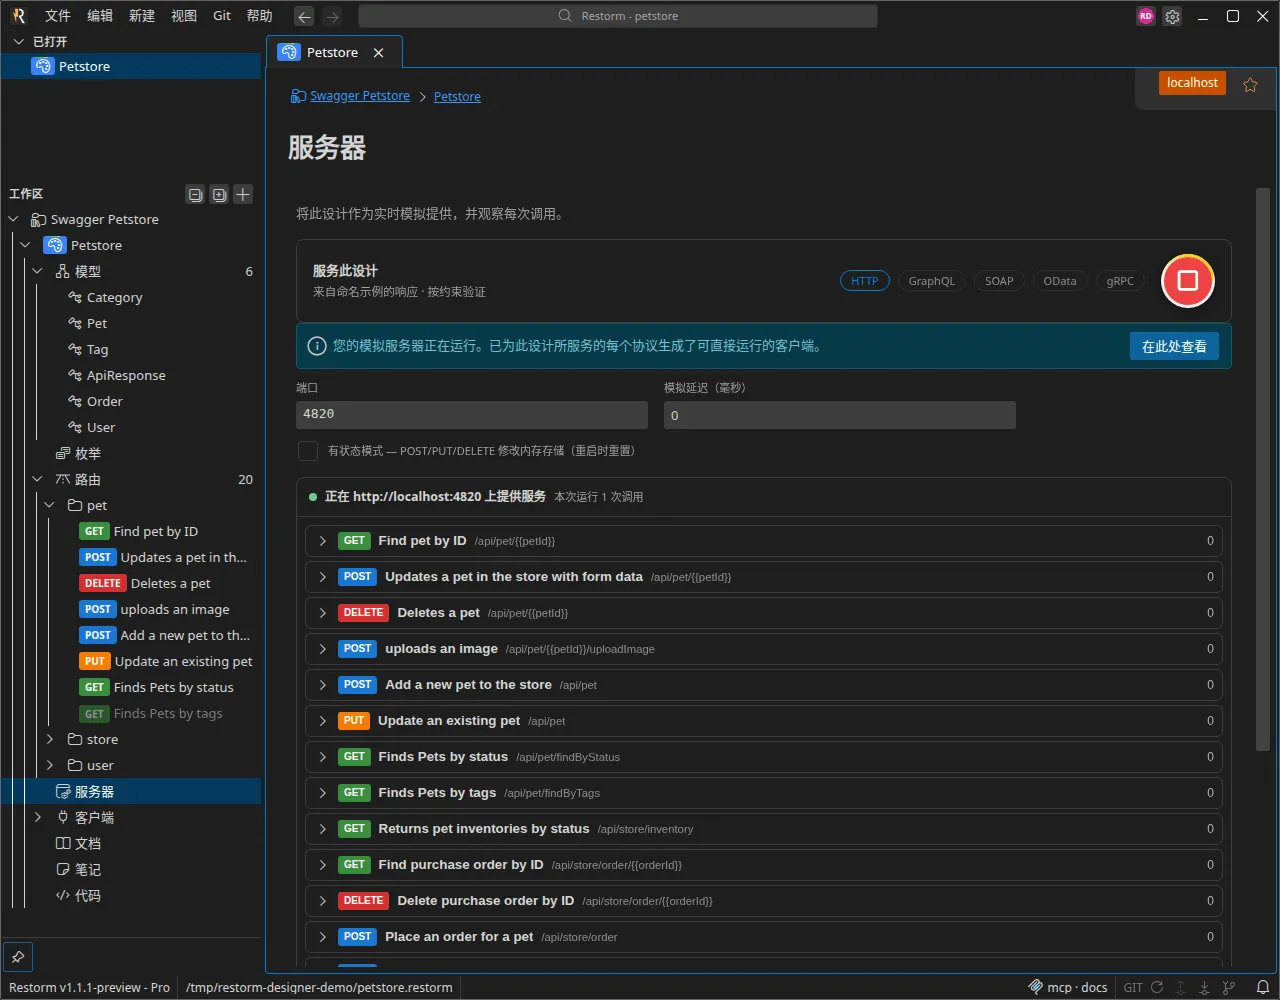The width and height of the screenshot is (1280, 1000).
Task: Collapse the 已打开 section
Action: pos(18,41)
